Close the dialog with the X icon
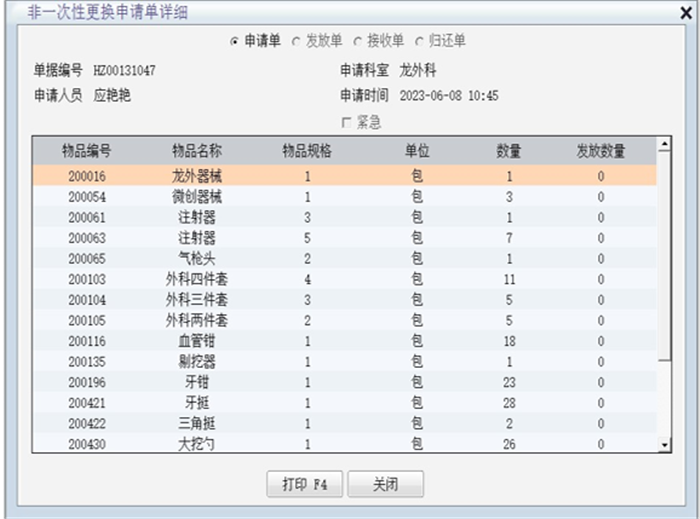The image size is (700, 519). tap(685, 13)
